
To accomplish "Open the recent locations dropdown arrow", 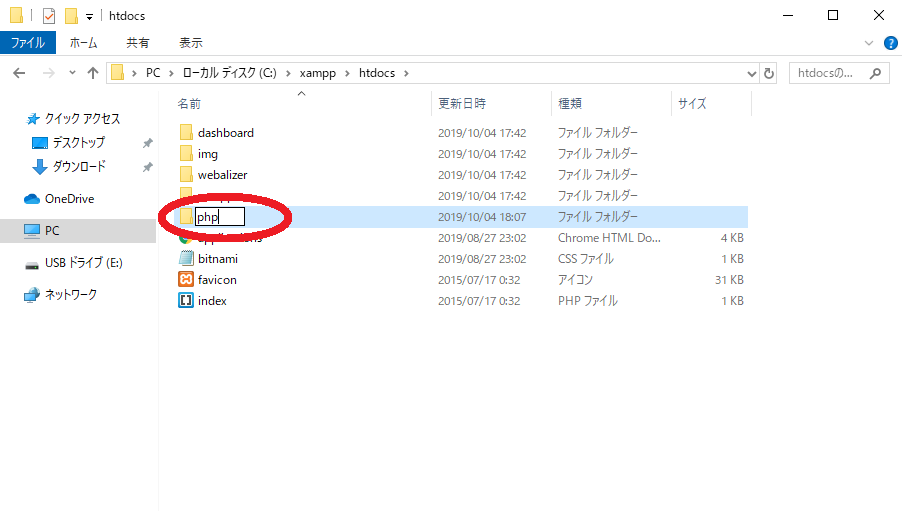I will click(72, 73).
